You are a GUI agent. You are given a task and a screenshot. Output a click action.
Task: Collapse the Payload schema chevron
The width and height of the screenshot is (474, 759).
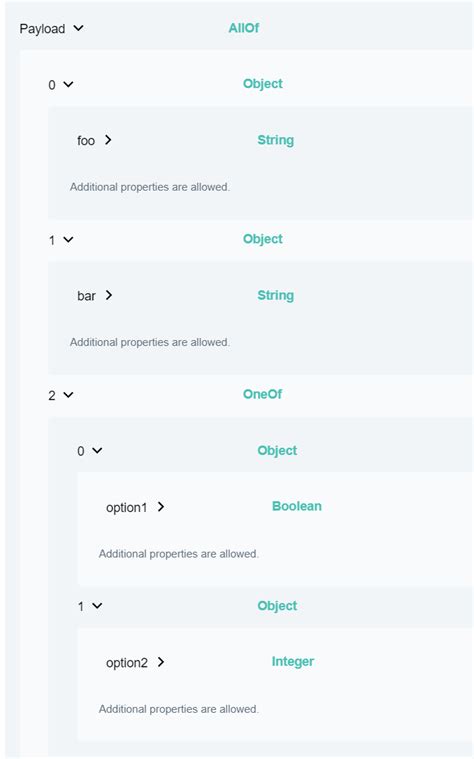(x=78, y=28)
